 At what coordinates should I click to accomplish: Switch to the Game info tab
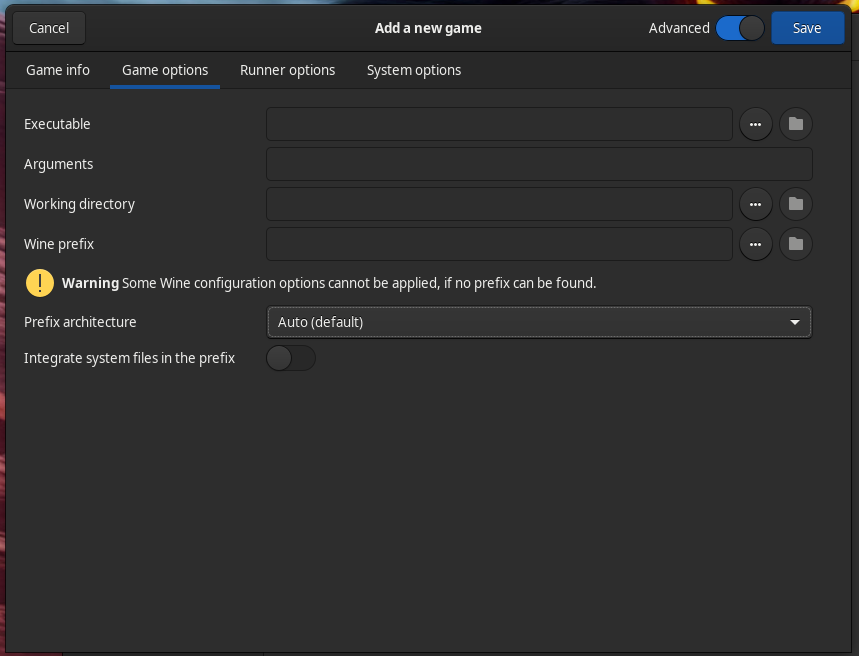[58, 70]
